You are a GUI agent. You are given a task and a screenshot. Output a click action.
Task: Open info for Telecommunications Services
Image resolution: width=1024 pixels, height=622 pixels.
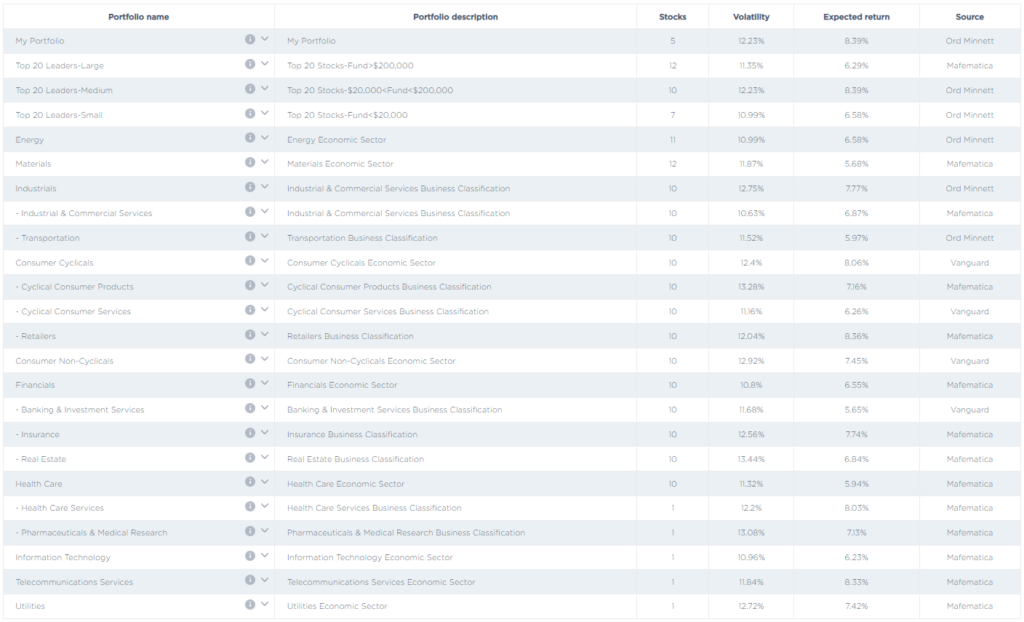[x=250, y=580]
